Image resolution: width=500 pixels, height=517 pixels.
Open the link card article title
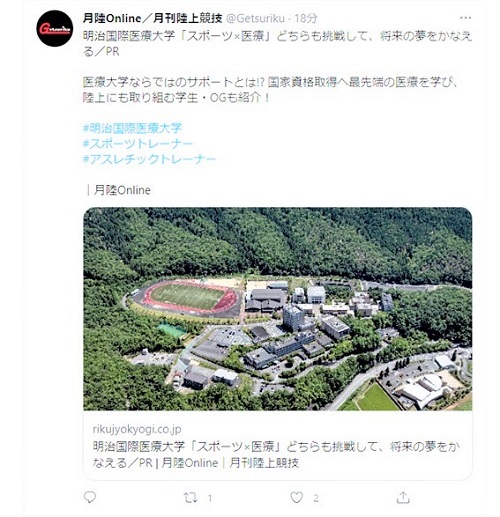276,454
